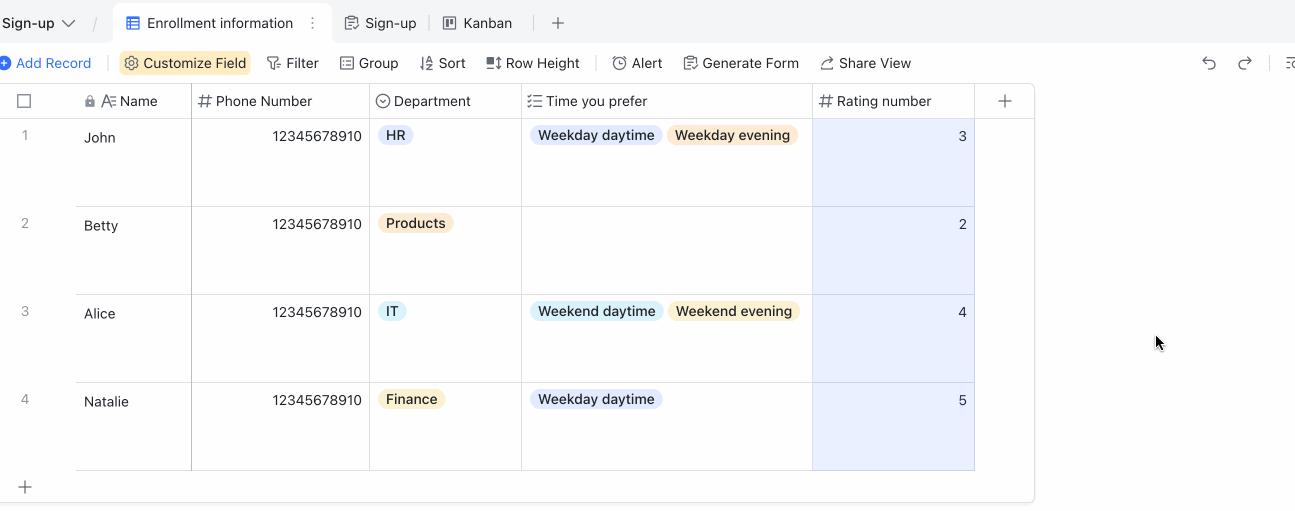The height and width of the screenshot is (511, 1295).
Task: Add a new view tab with plus
Action: (558, 23)
